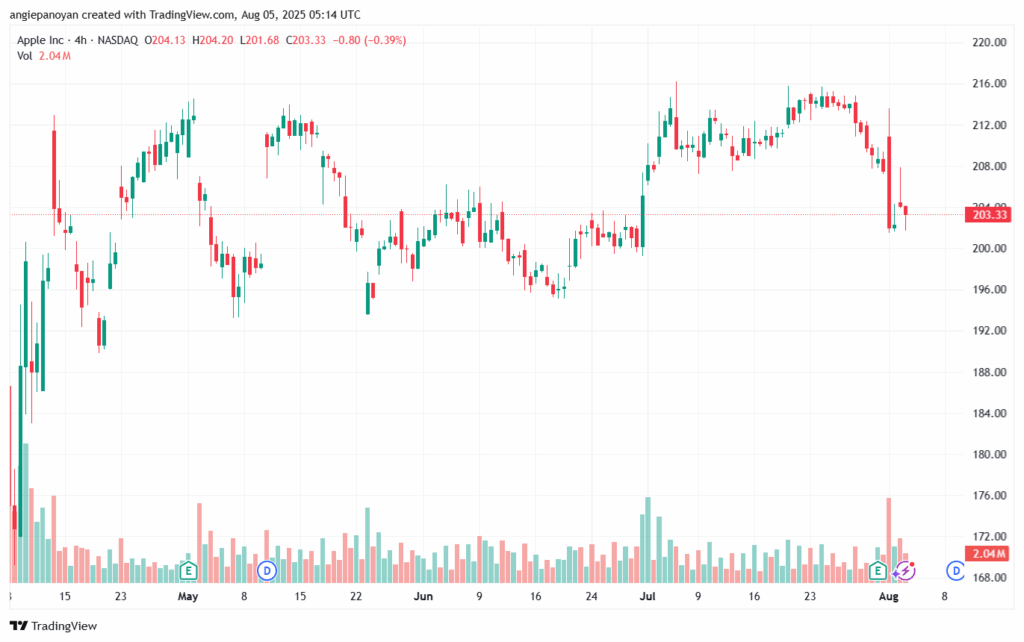Click the tallest green volume bar near Jul

(x=648, y=540)
